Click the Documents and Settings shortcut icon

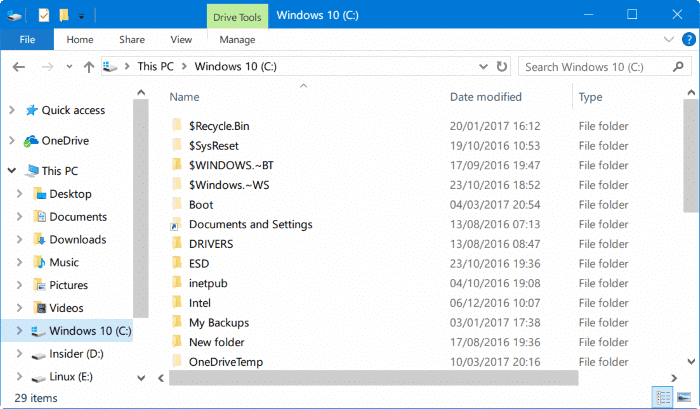point(176,224)
